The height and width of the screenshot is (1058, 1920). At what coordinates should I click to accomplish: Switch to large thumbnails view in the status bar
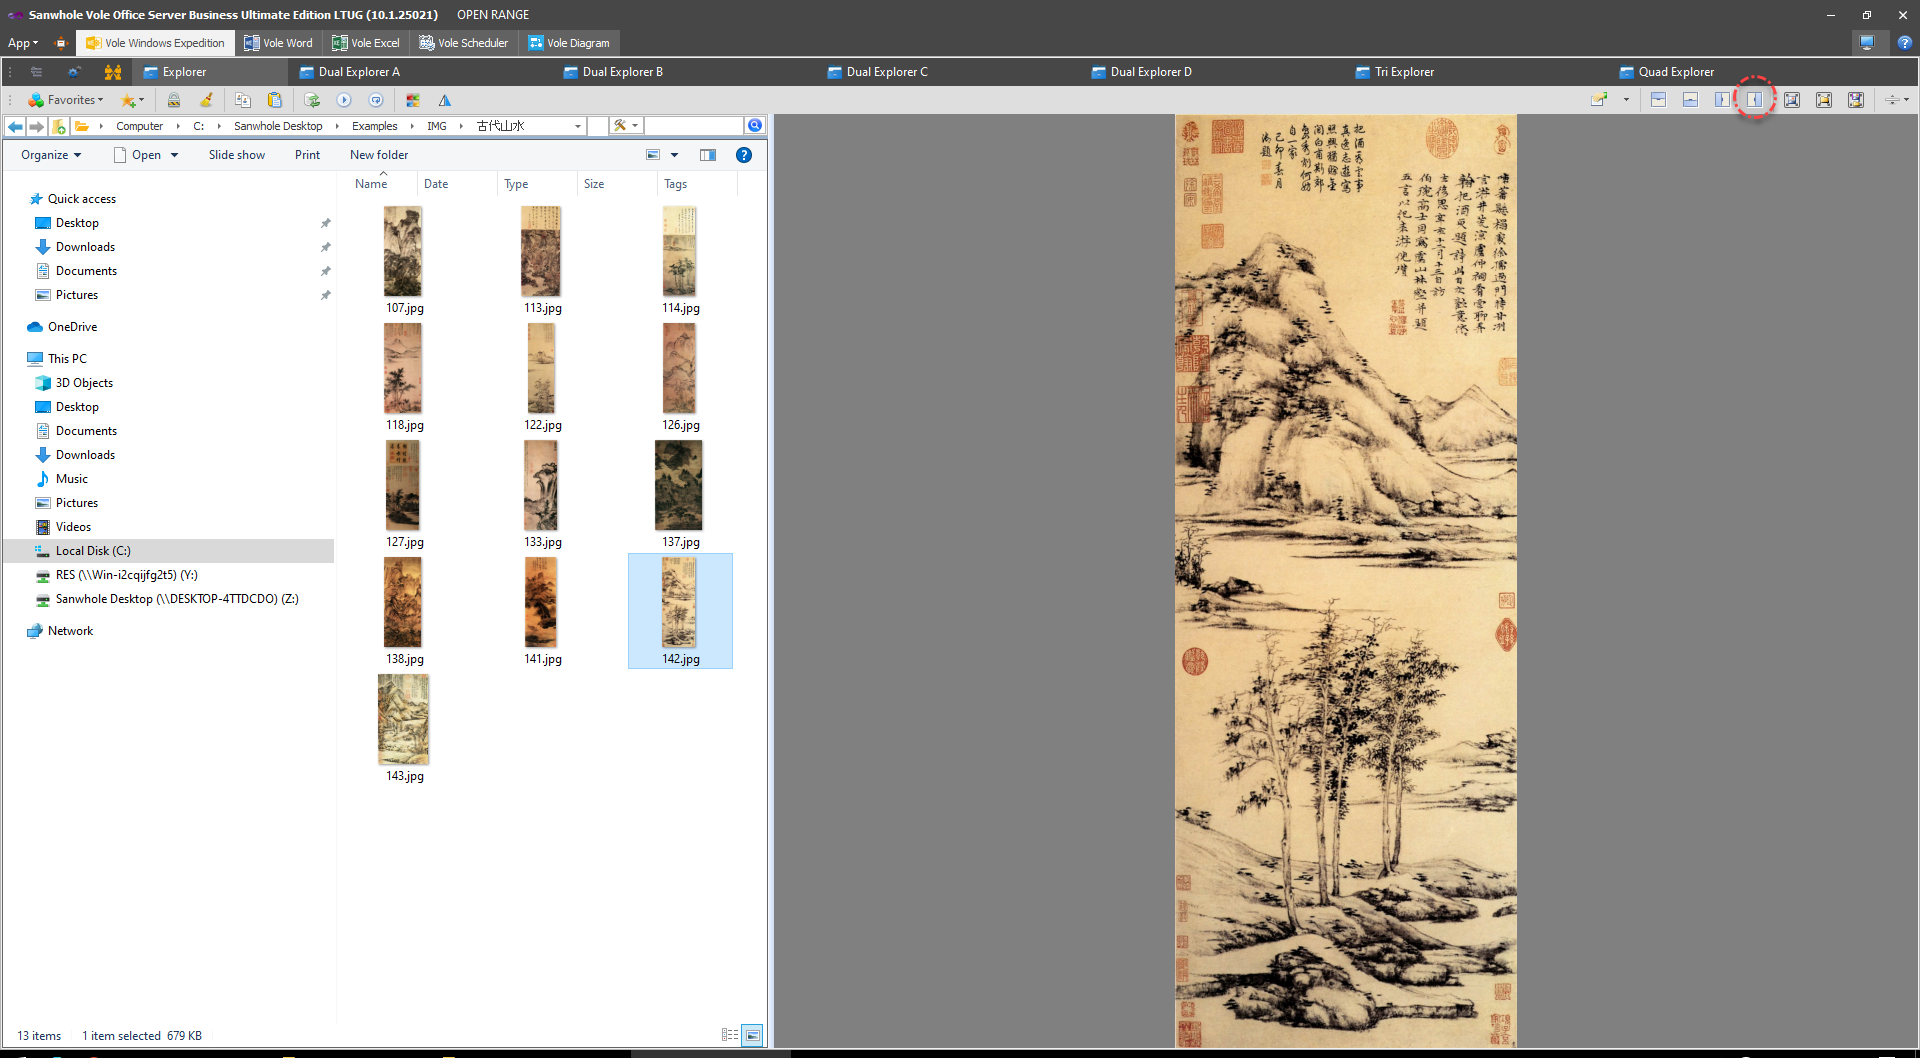(x=753, y=1035)
